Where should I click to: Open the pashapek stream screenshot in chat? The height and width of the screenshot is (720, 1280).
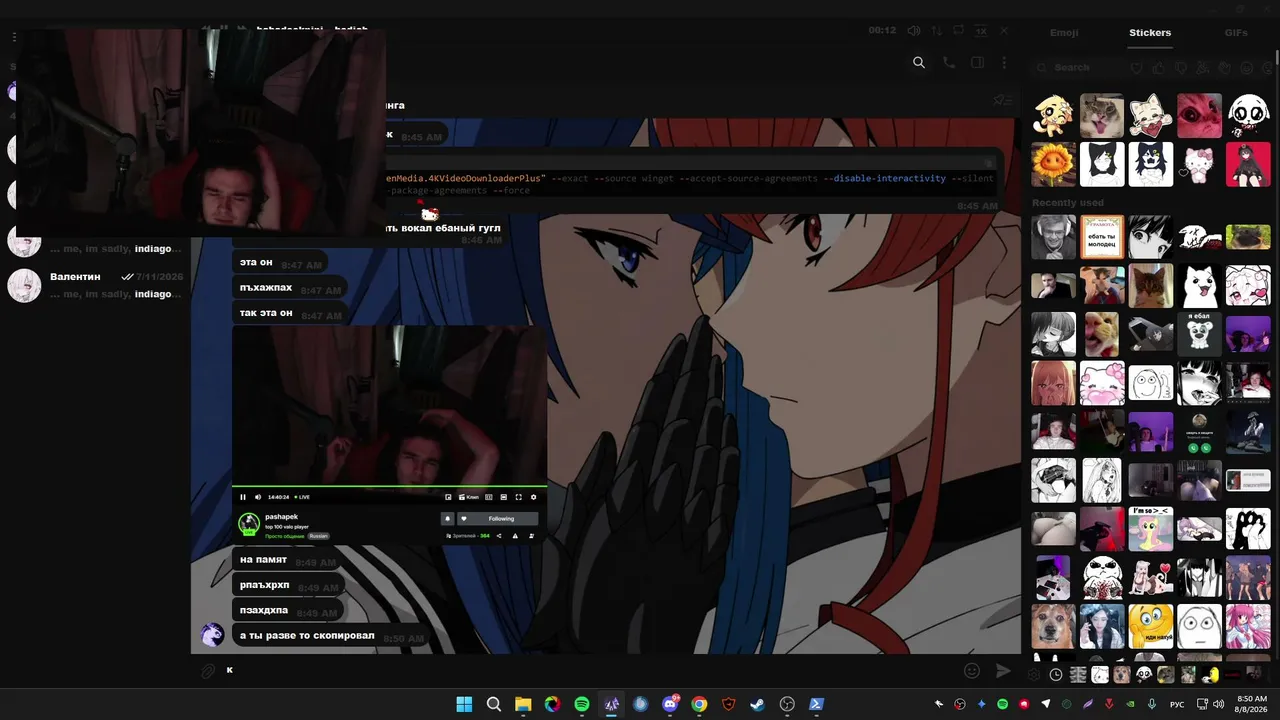point(390,435)
